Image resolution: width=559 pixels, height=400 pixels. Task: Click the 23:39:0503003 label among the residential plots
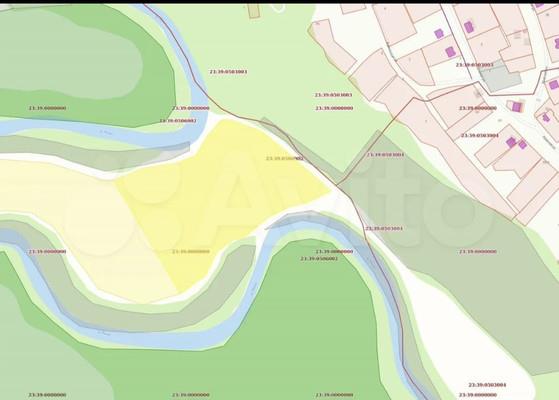pos(475,65)
